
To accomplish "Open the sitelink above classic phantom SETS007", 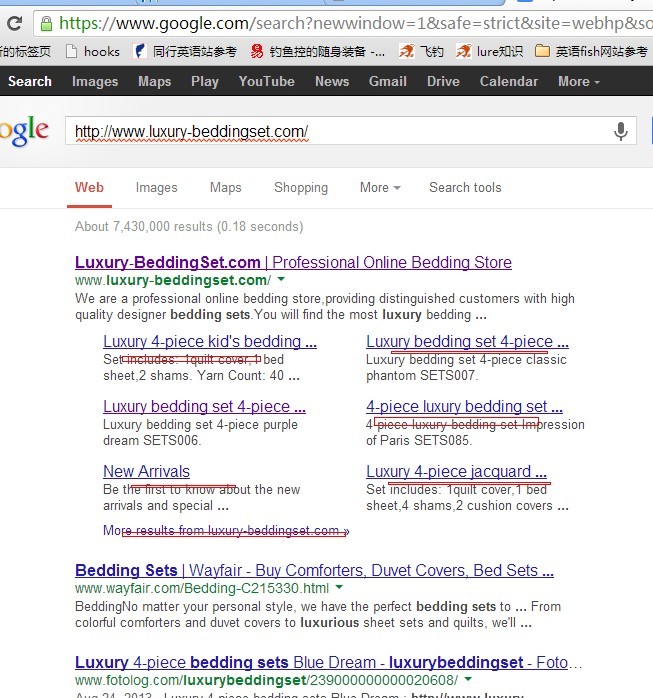I will click(467, 341).
